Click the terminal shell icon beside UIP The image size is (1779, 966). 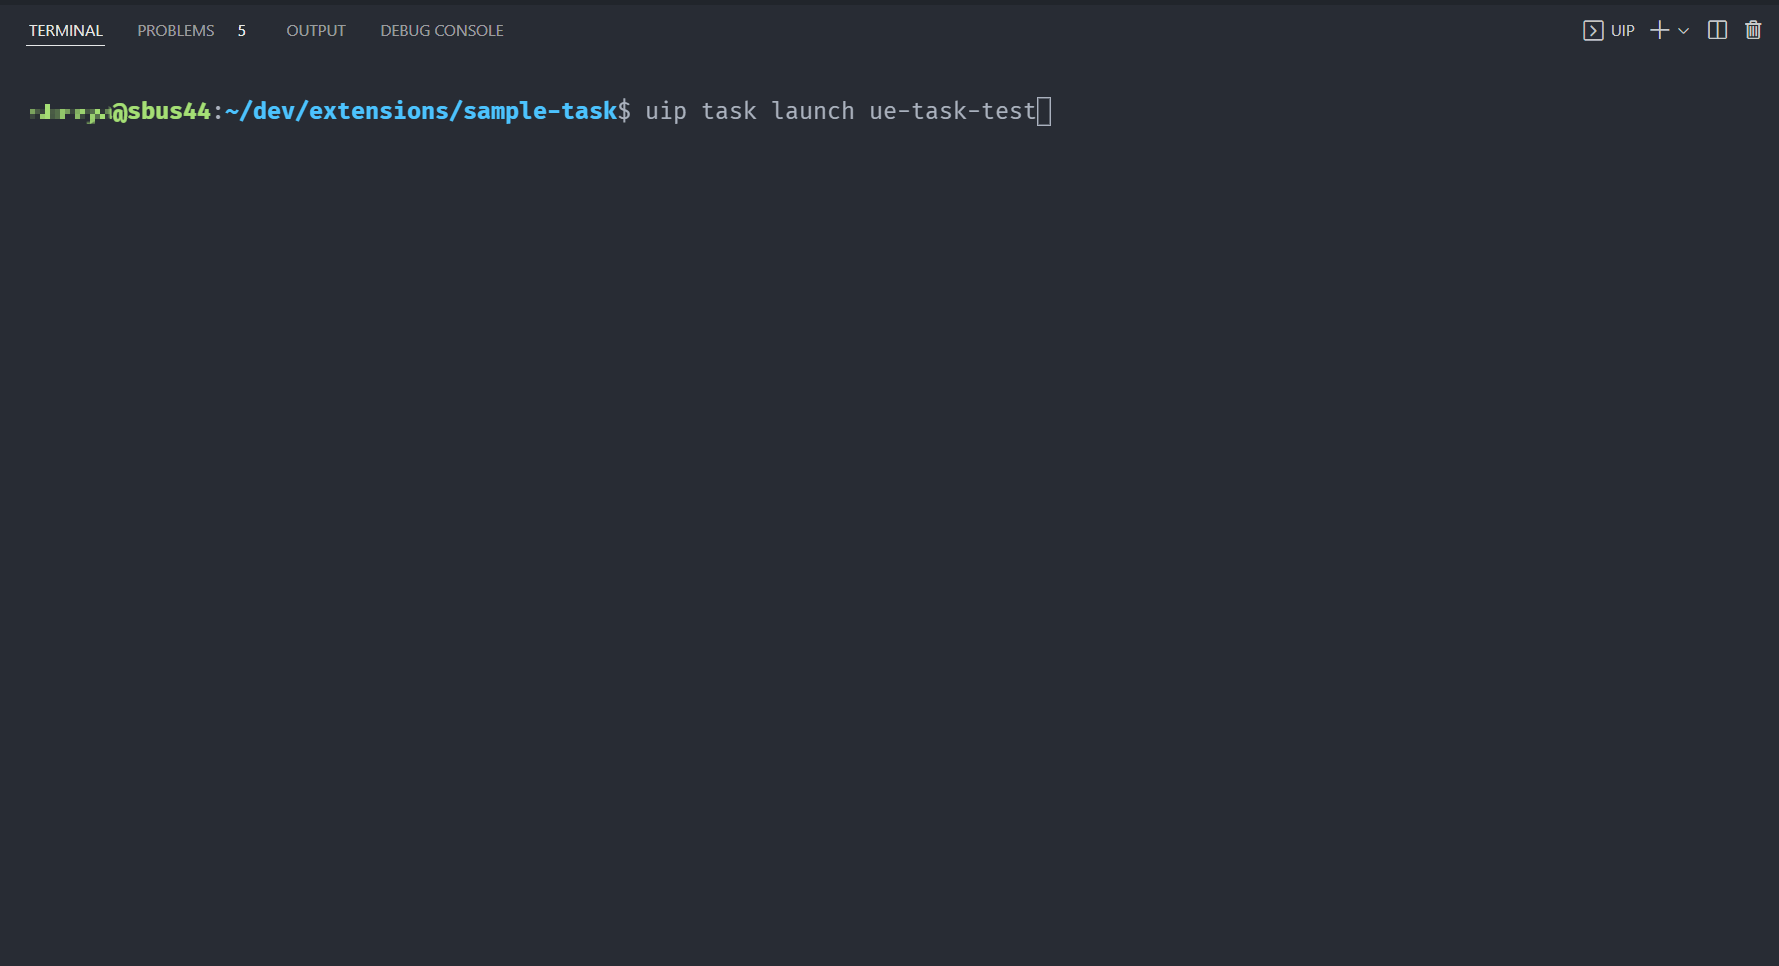coord(1593,31)
